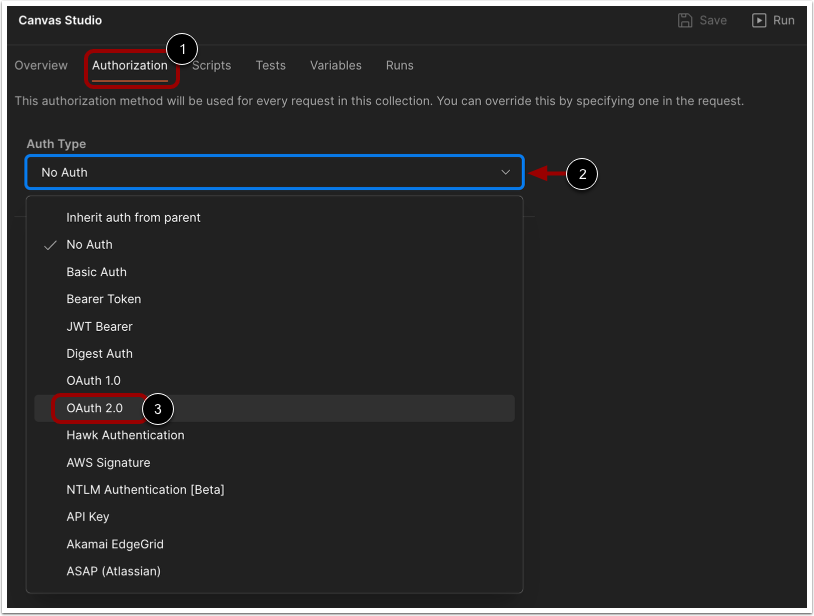Viewport: 814px width, 616px height.
Task: Open the Variables tab
Action: point(335,65)
